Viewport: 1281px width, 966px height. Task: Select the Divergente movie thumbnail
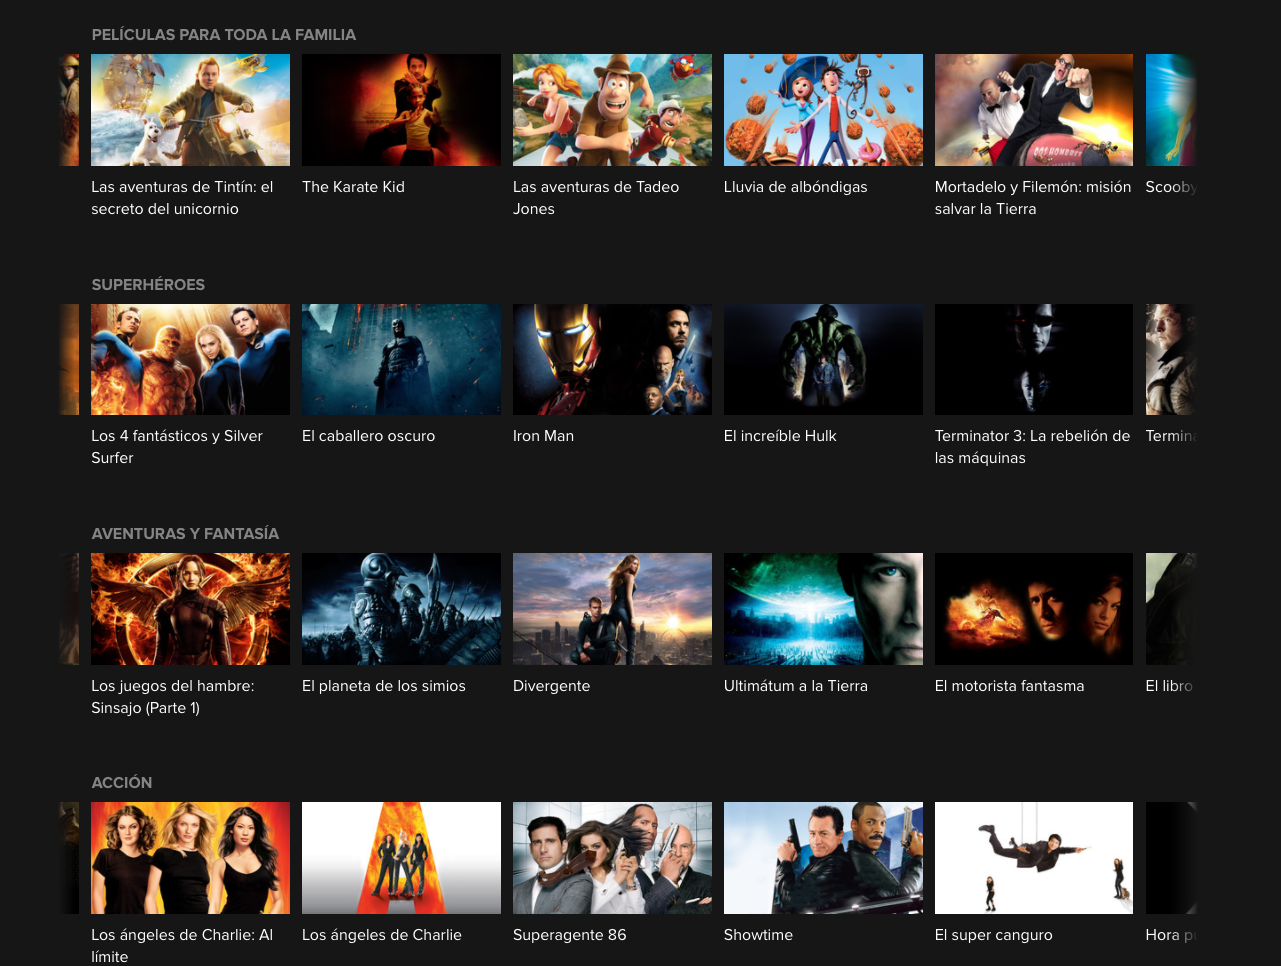pos(612,608)
